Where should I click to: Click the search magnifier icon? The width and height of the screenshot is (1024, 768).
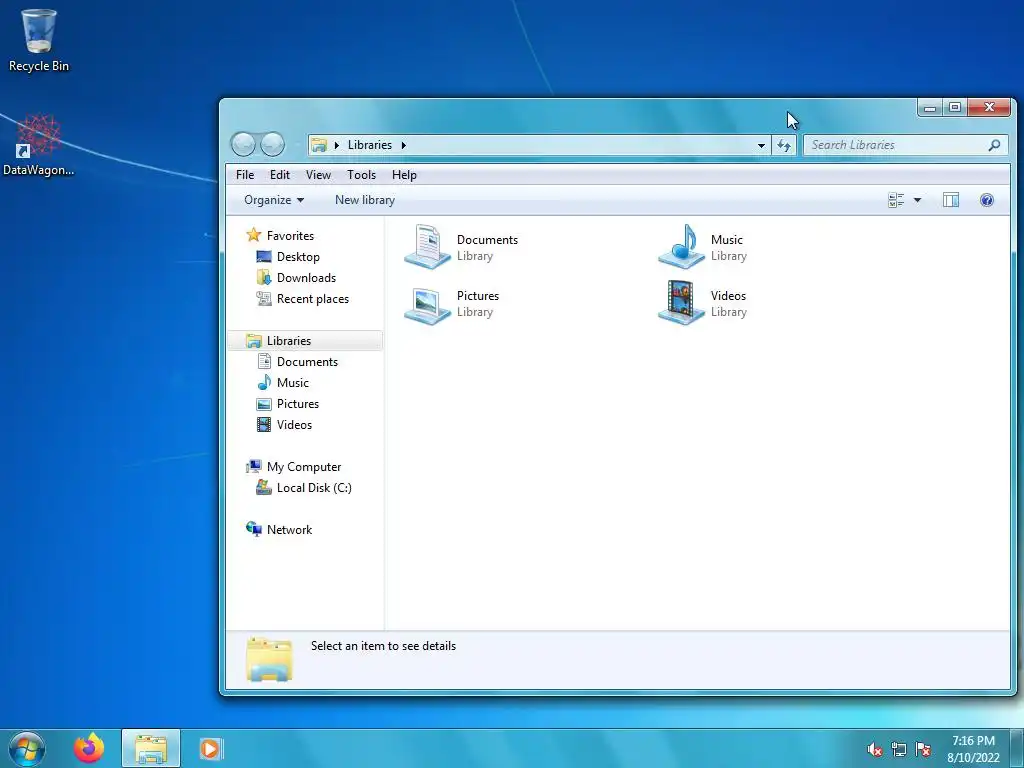994,145
